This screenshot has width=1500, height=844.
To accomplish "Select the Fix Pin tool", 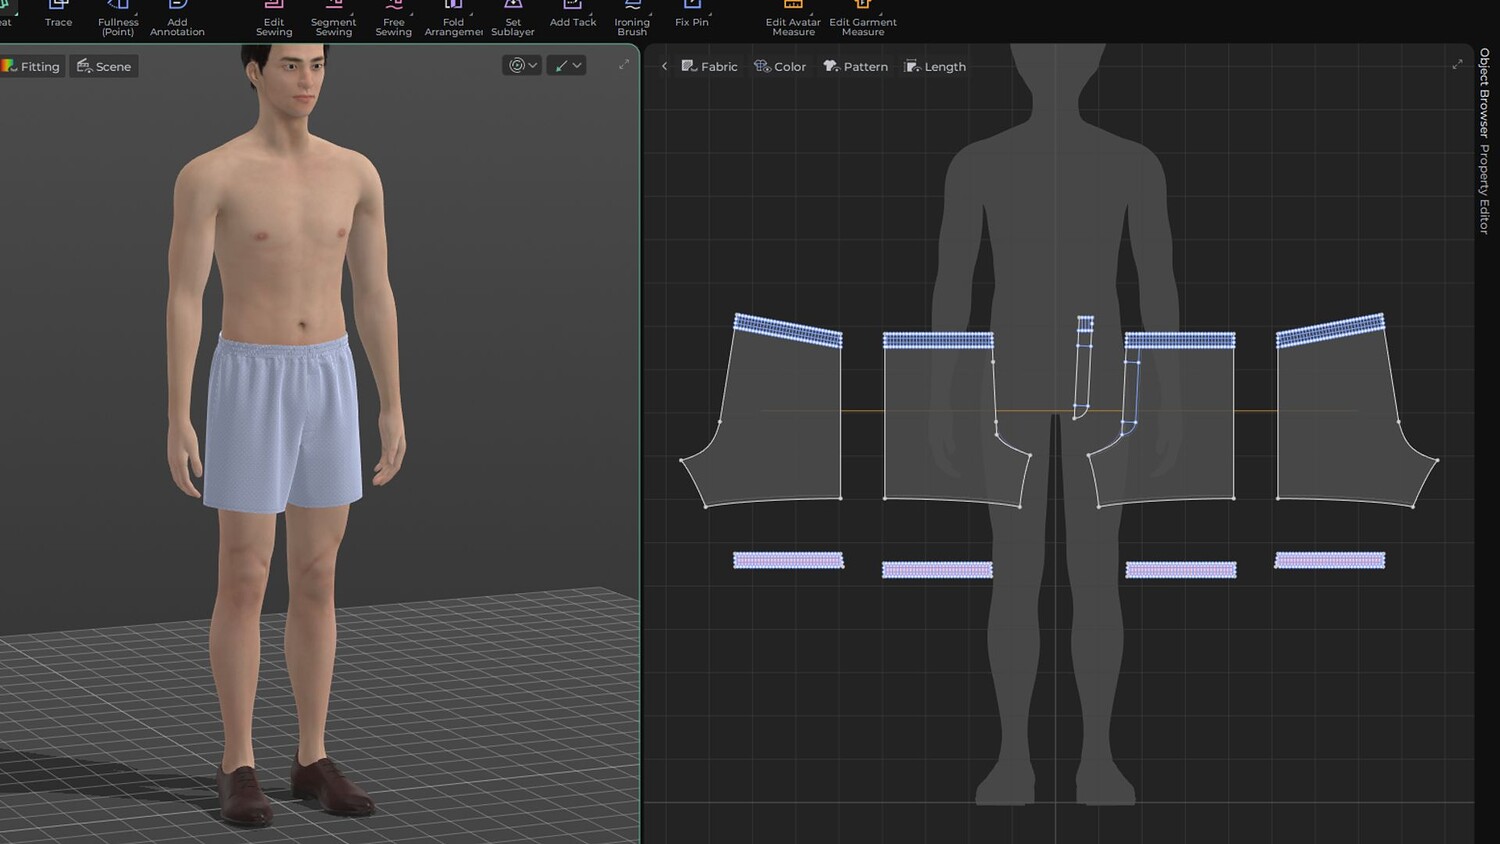I will tap(692, 15).
